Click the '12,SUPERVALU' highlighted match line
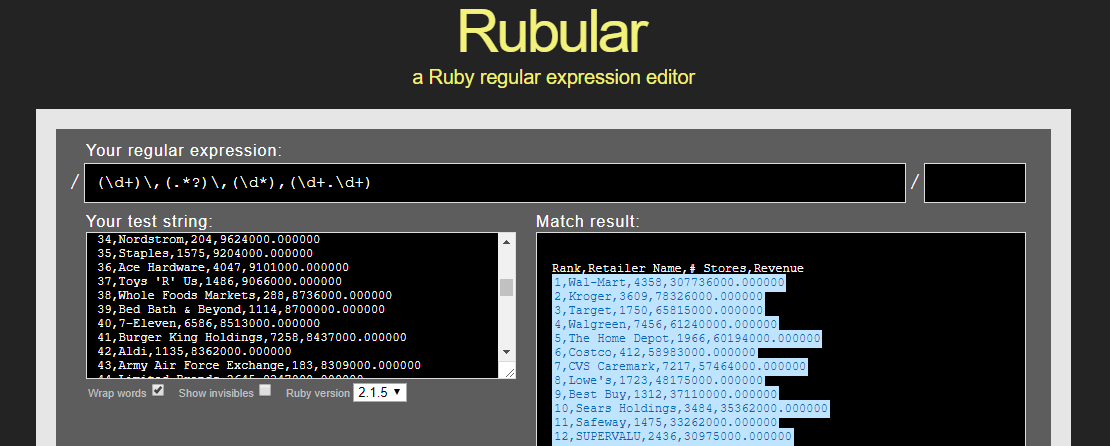The width and height of the screenshot is (1110, 446). coord(673,437)
